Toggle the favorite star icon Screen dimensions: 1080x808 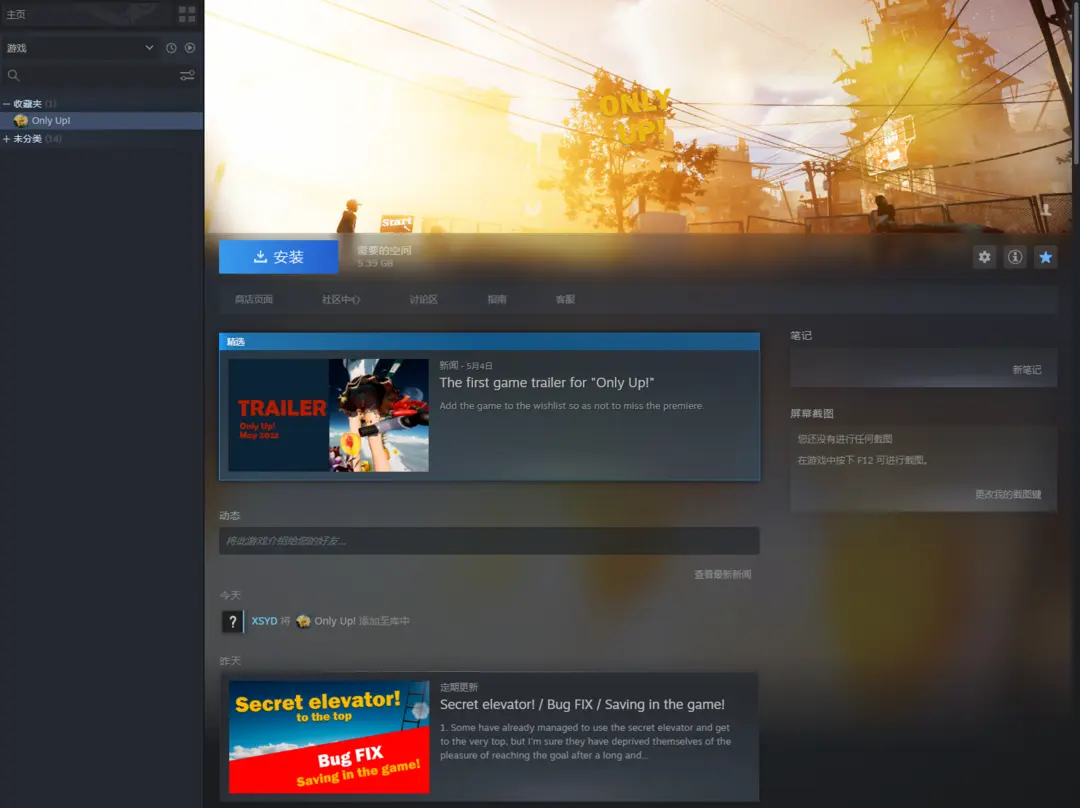click(1045, 257)
